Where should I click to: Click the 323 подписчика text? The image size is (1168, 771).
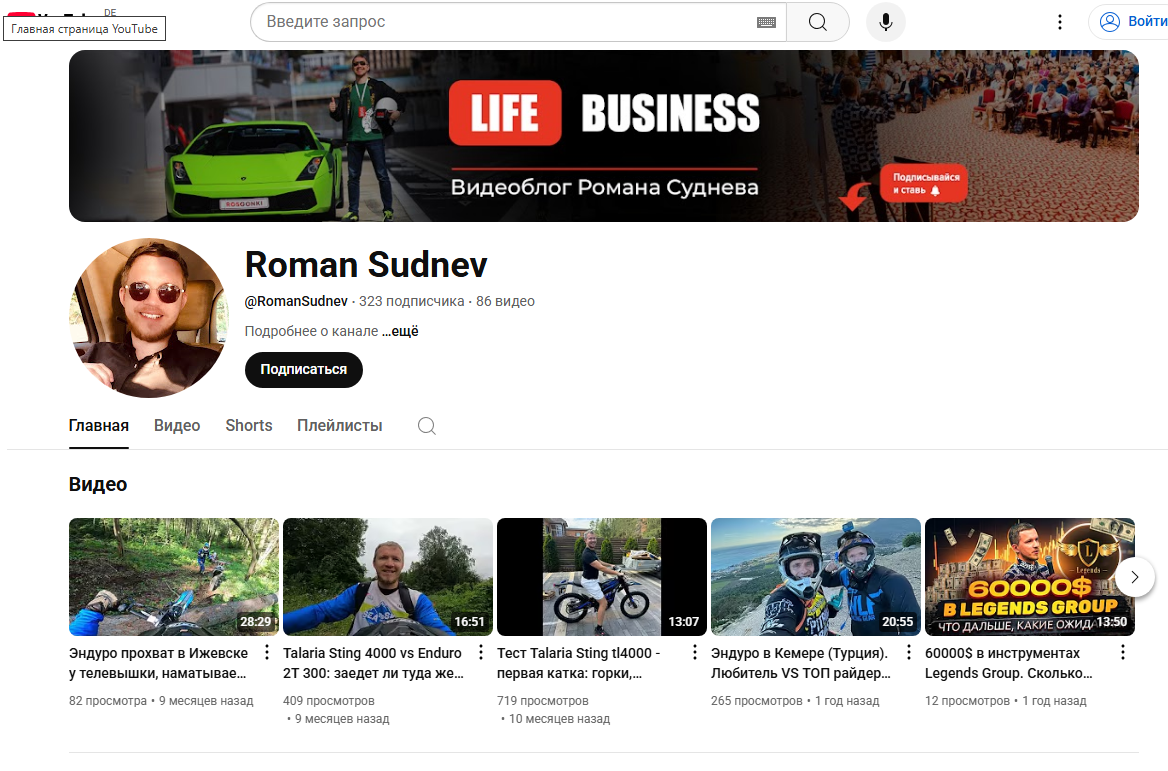pyautogui.click(x=411, y=301)
